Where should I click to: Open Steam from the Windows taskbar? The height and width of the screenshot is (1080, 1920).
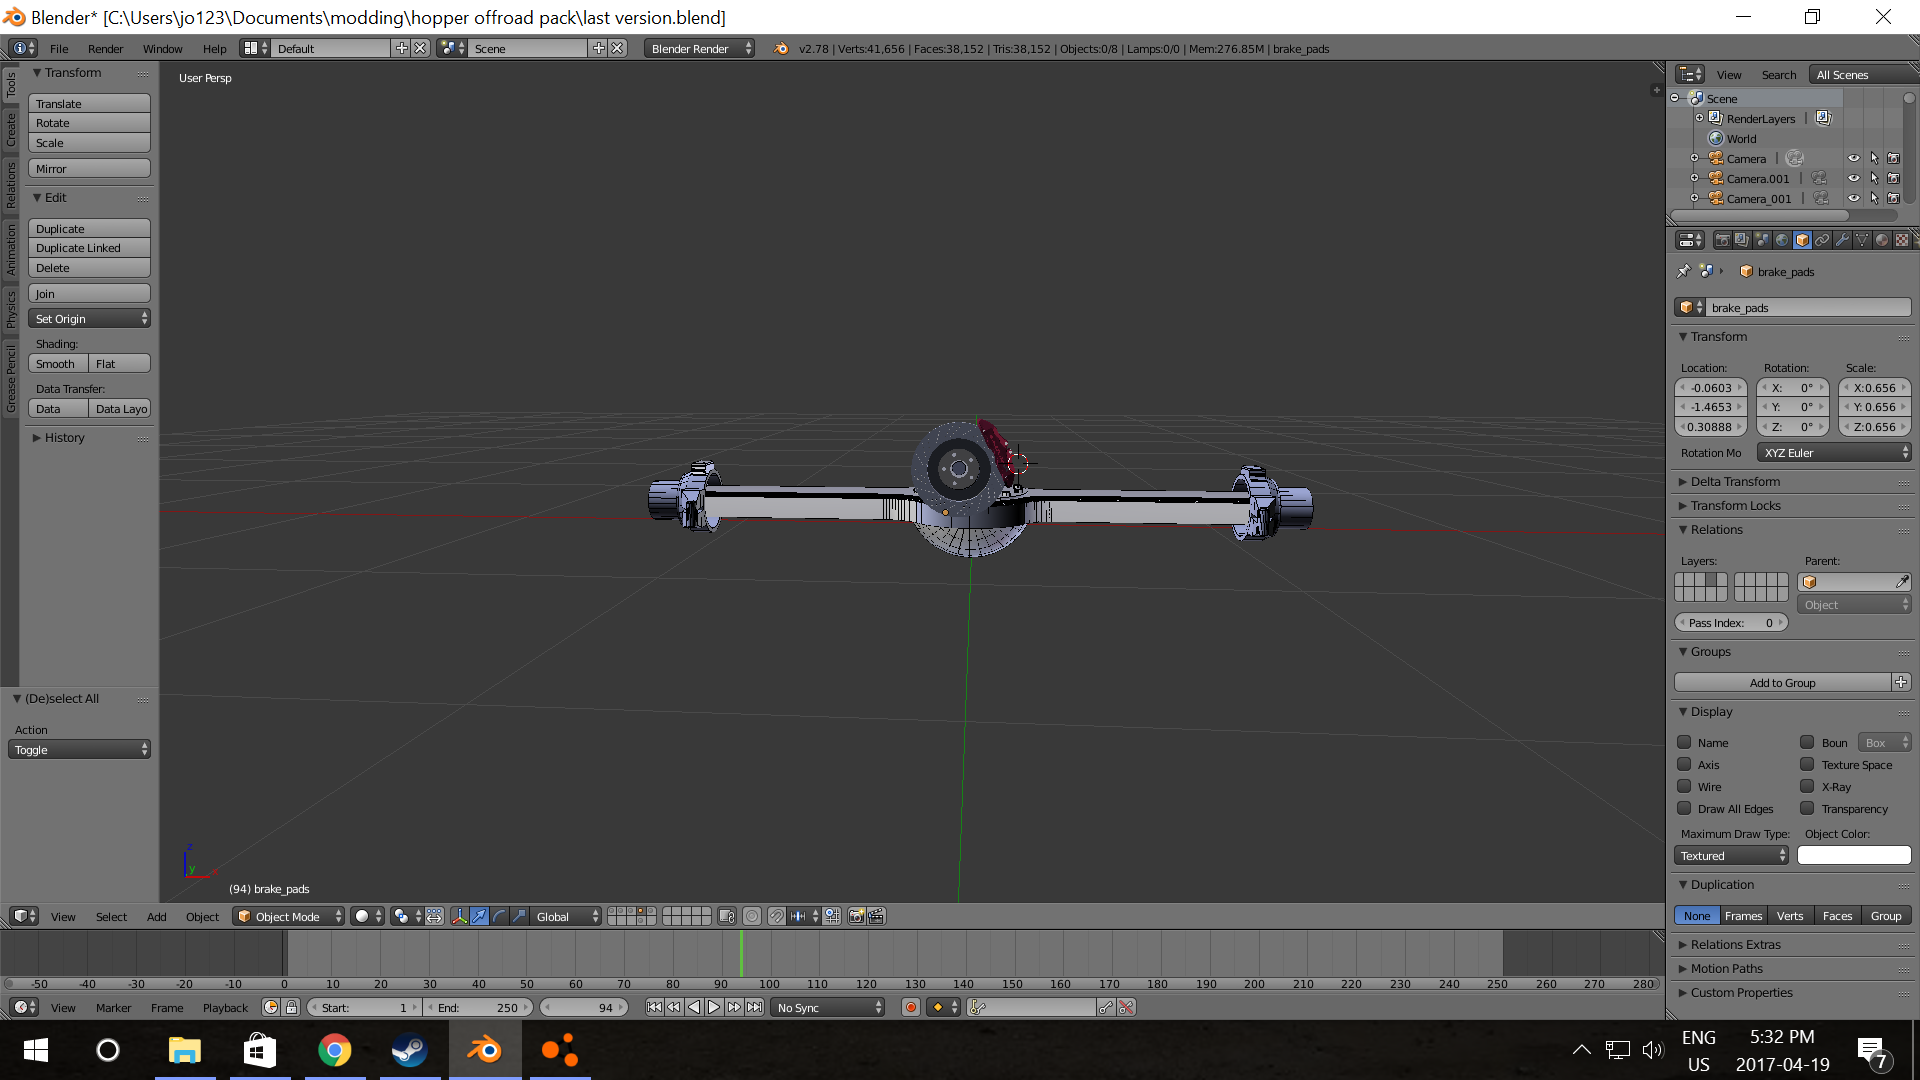pos(410,1050)
